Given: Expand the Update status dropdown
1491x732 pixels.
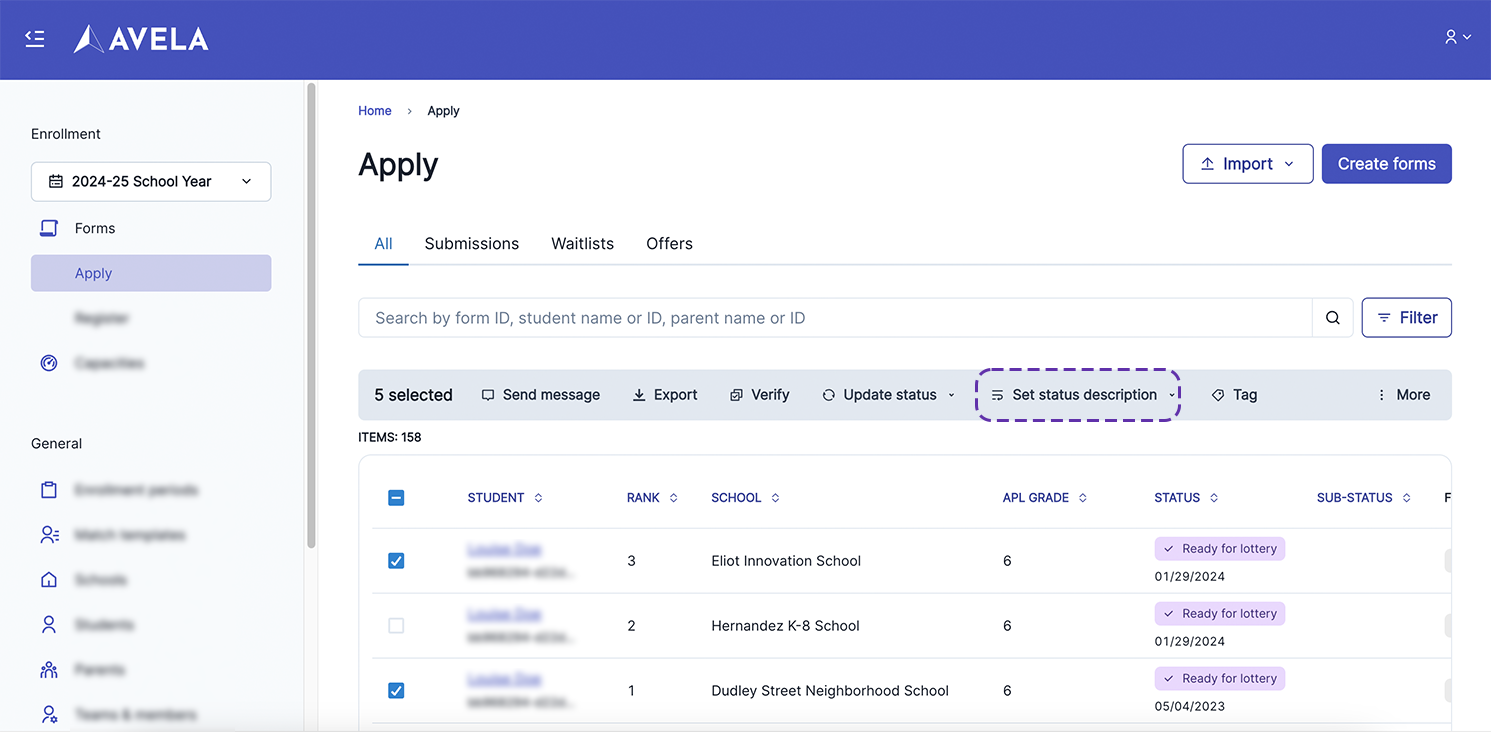Looking at the screenshot, I should 888,395.
